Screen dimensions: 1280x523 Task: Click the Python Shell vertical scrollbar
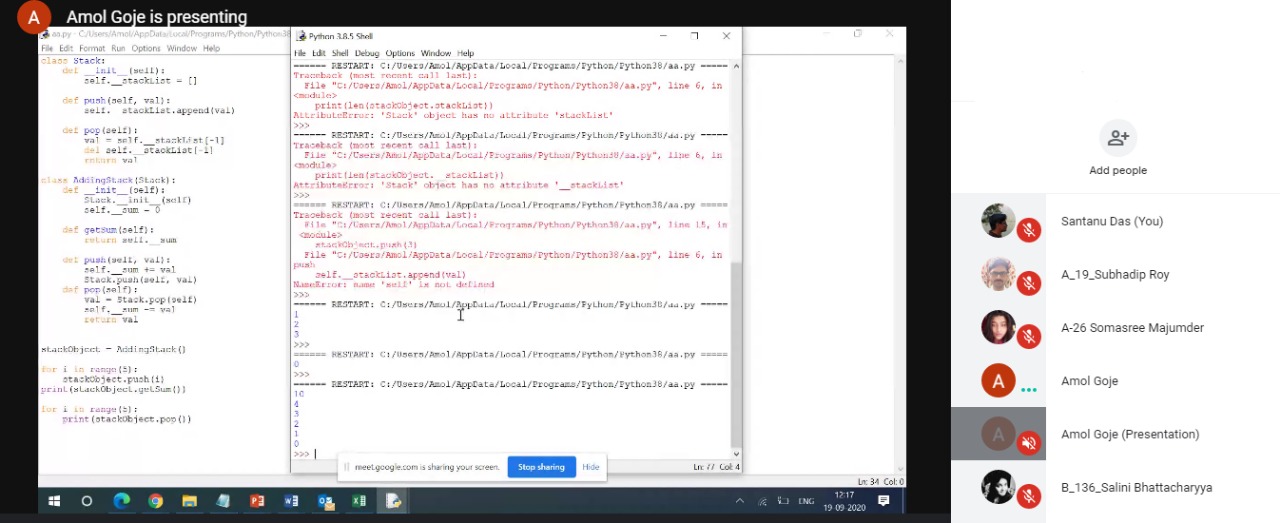click(736, 350)
